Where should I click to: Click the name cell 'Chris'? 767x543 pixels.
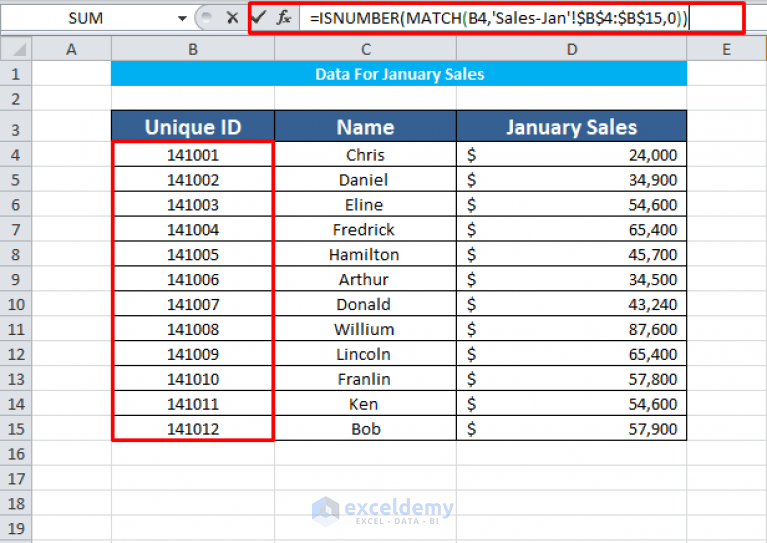pos(365,155)
